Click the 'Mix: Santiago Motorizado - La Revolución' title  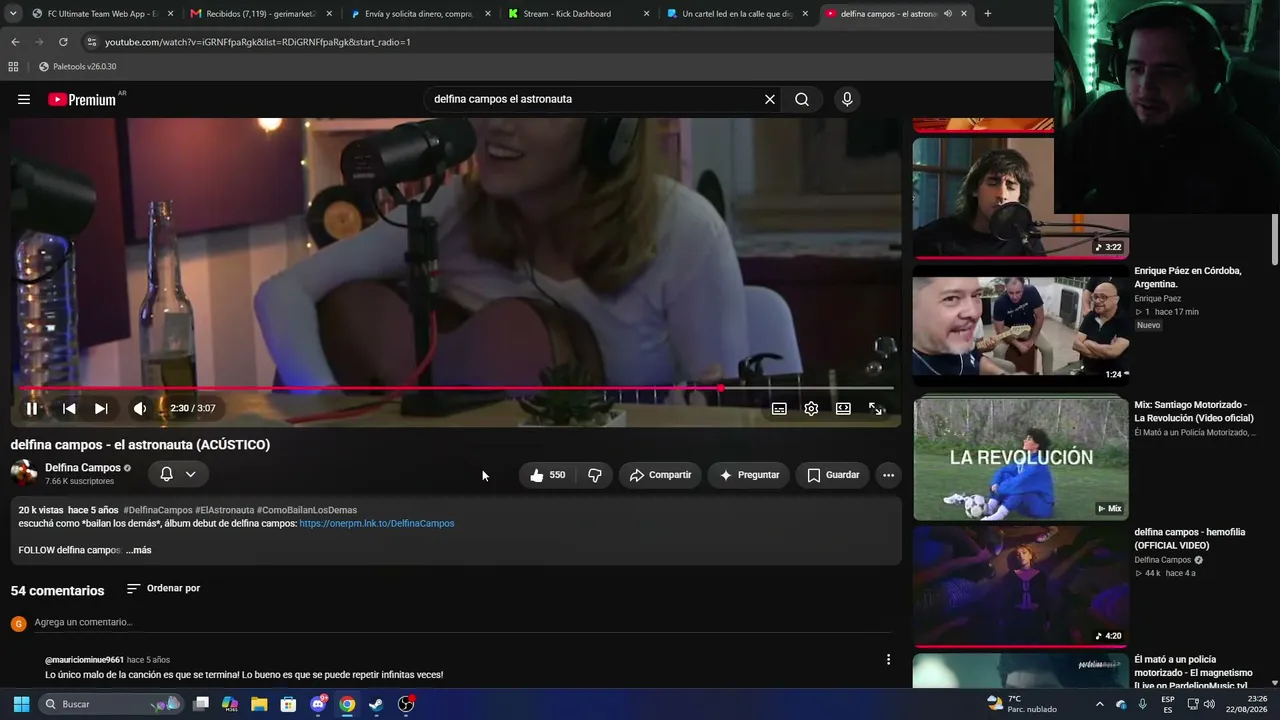[1193, 411]
